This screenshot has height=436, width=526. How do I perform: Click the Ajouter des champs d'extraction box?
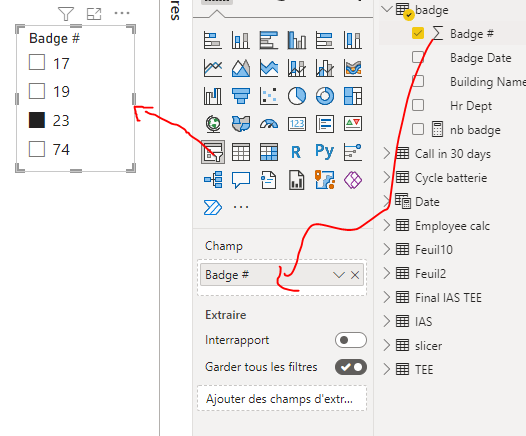[x=282, y=399]
